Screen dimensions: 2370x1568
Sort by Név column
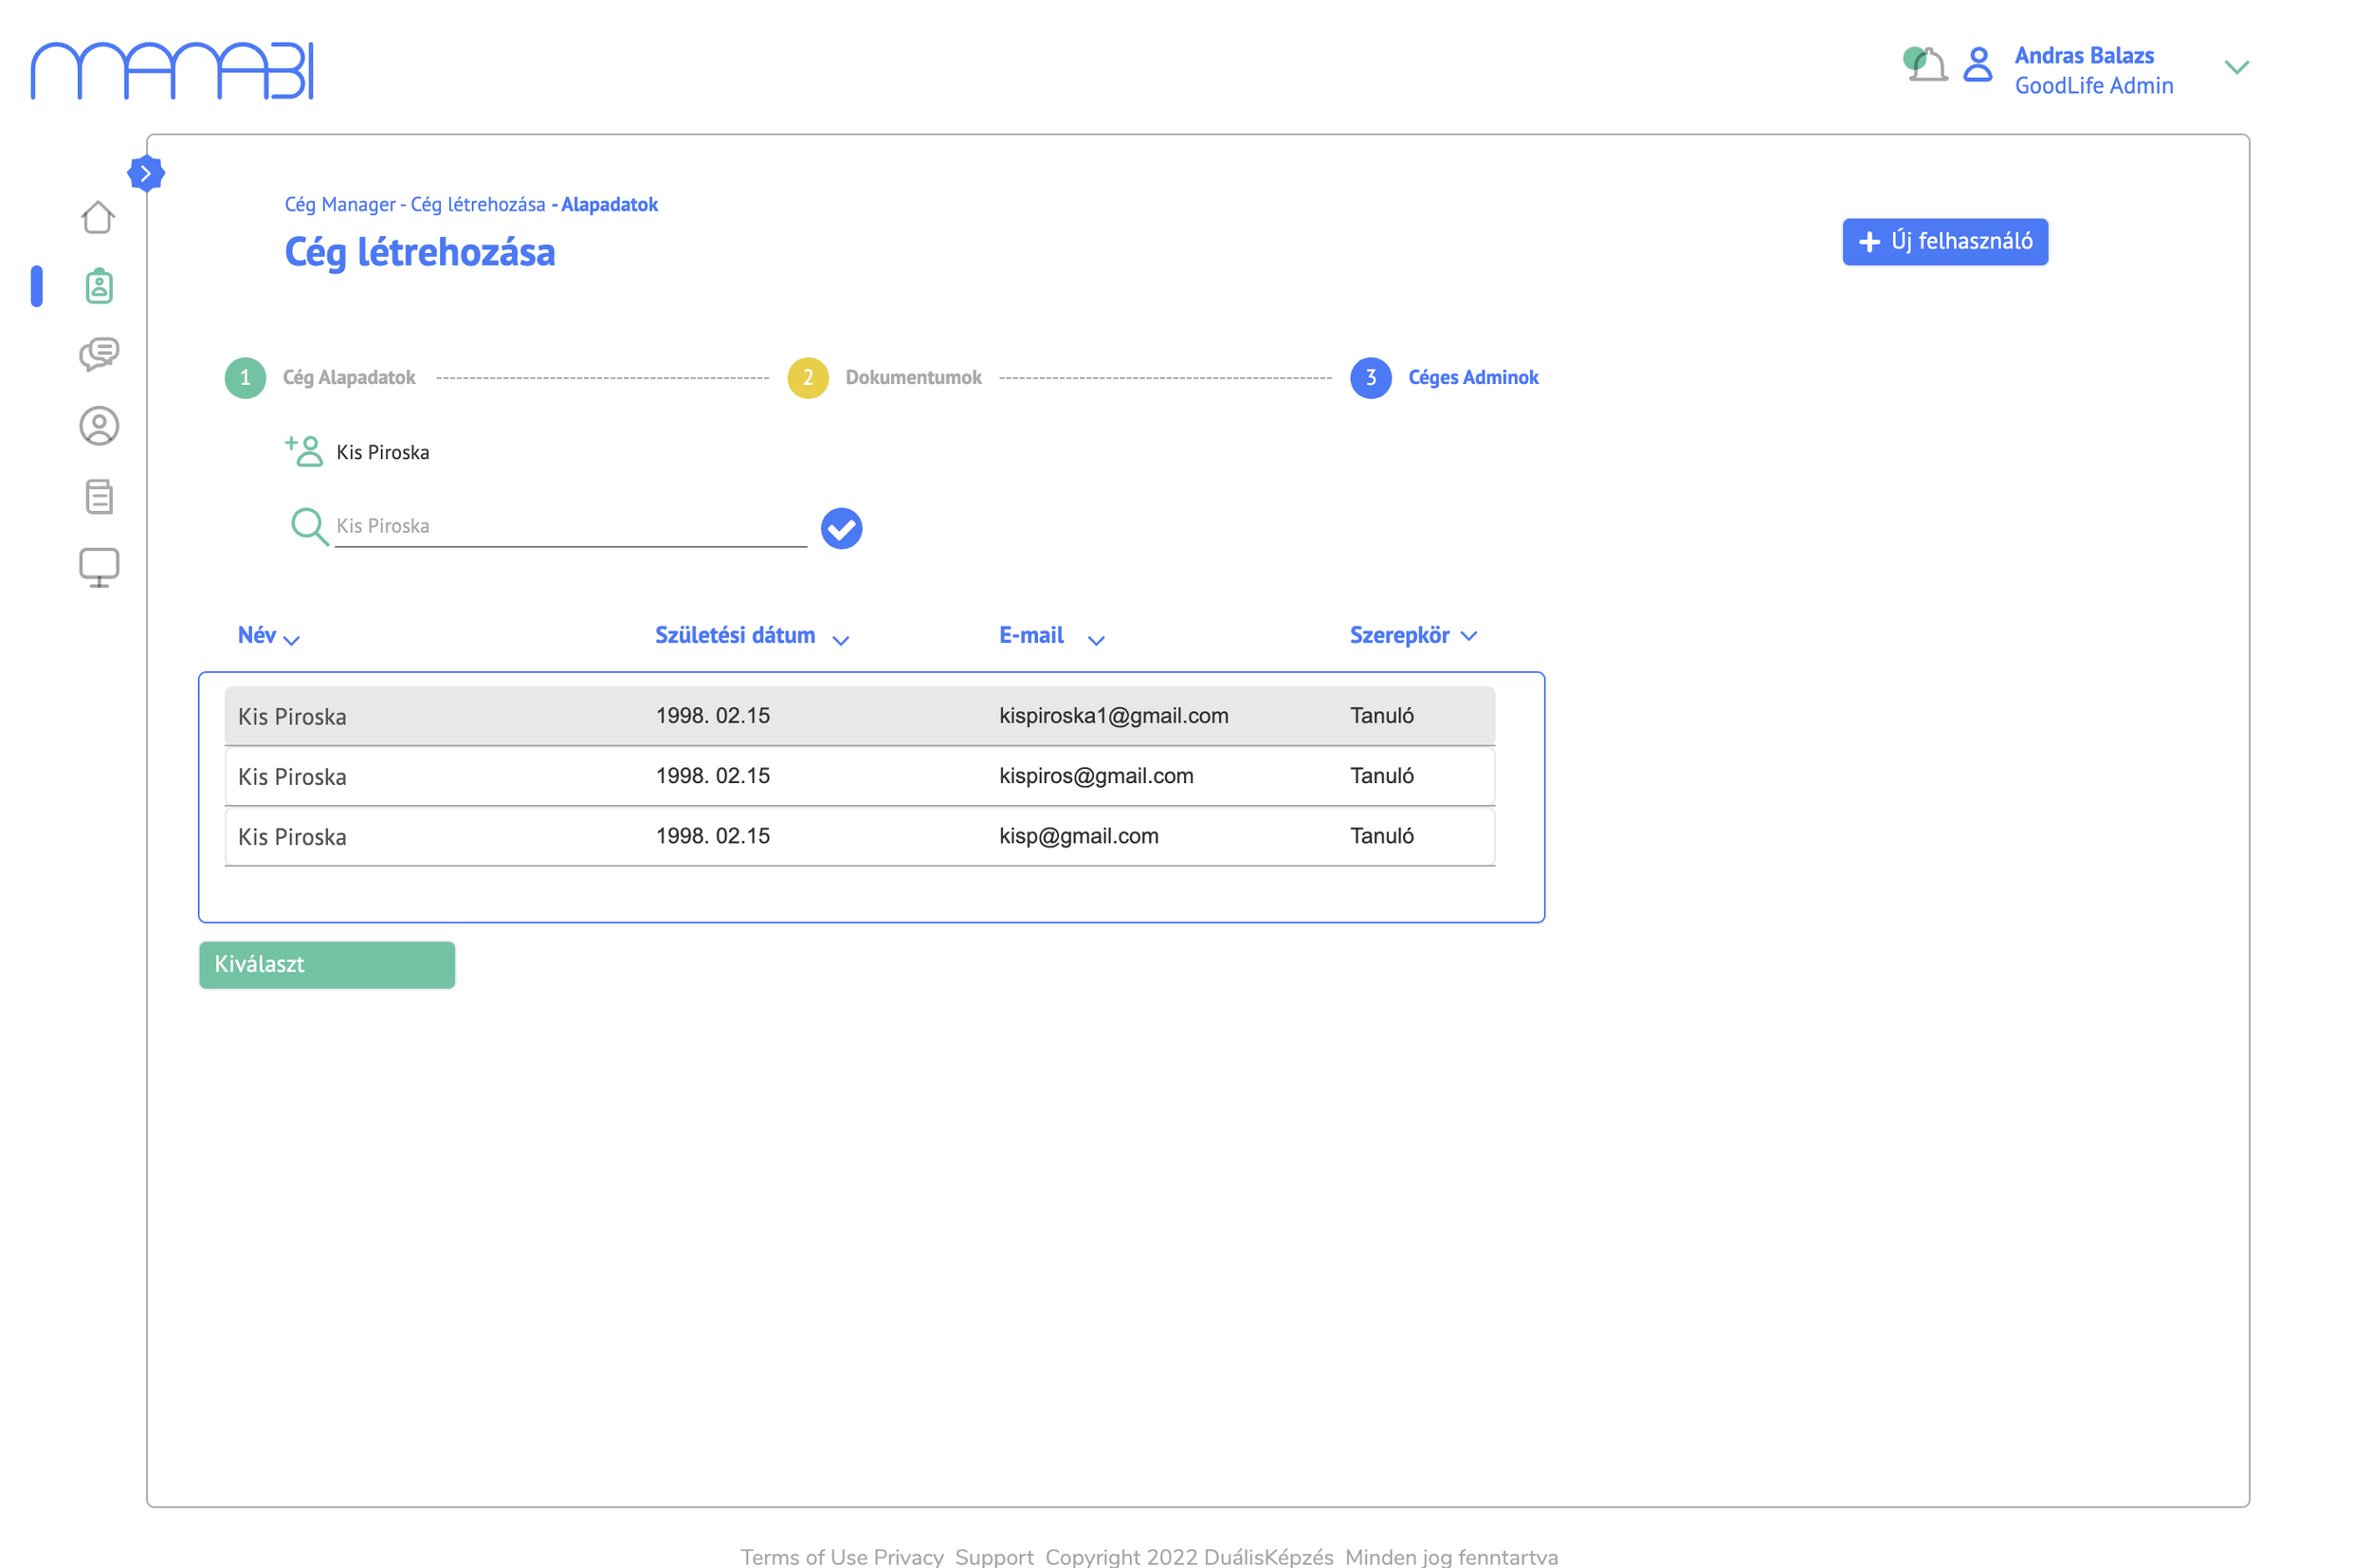(268, 636)
